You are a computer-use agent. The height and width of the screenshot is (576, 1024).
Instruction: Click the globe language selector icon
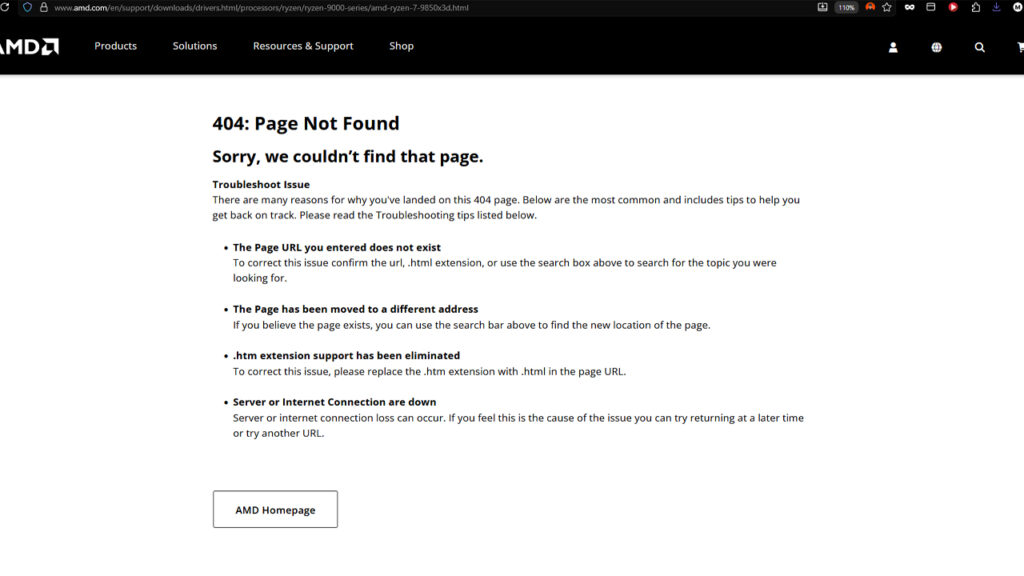pyautogui.click(x=936, y=47)
